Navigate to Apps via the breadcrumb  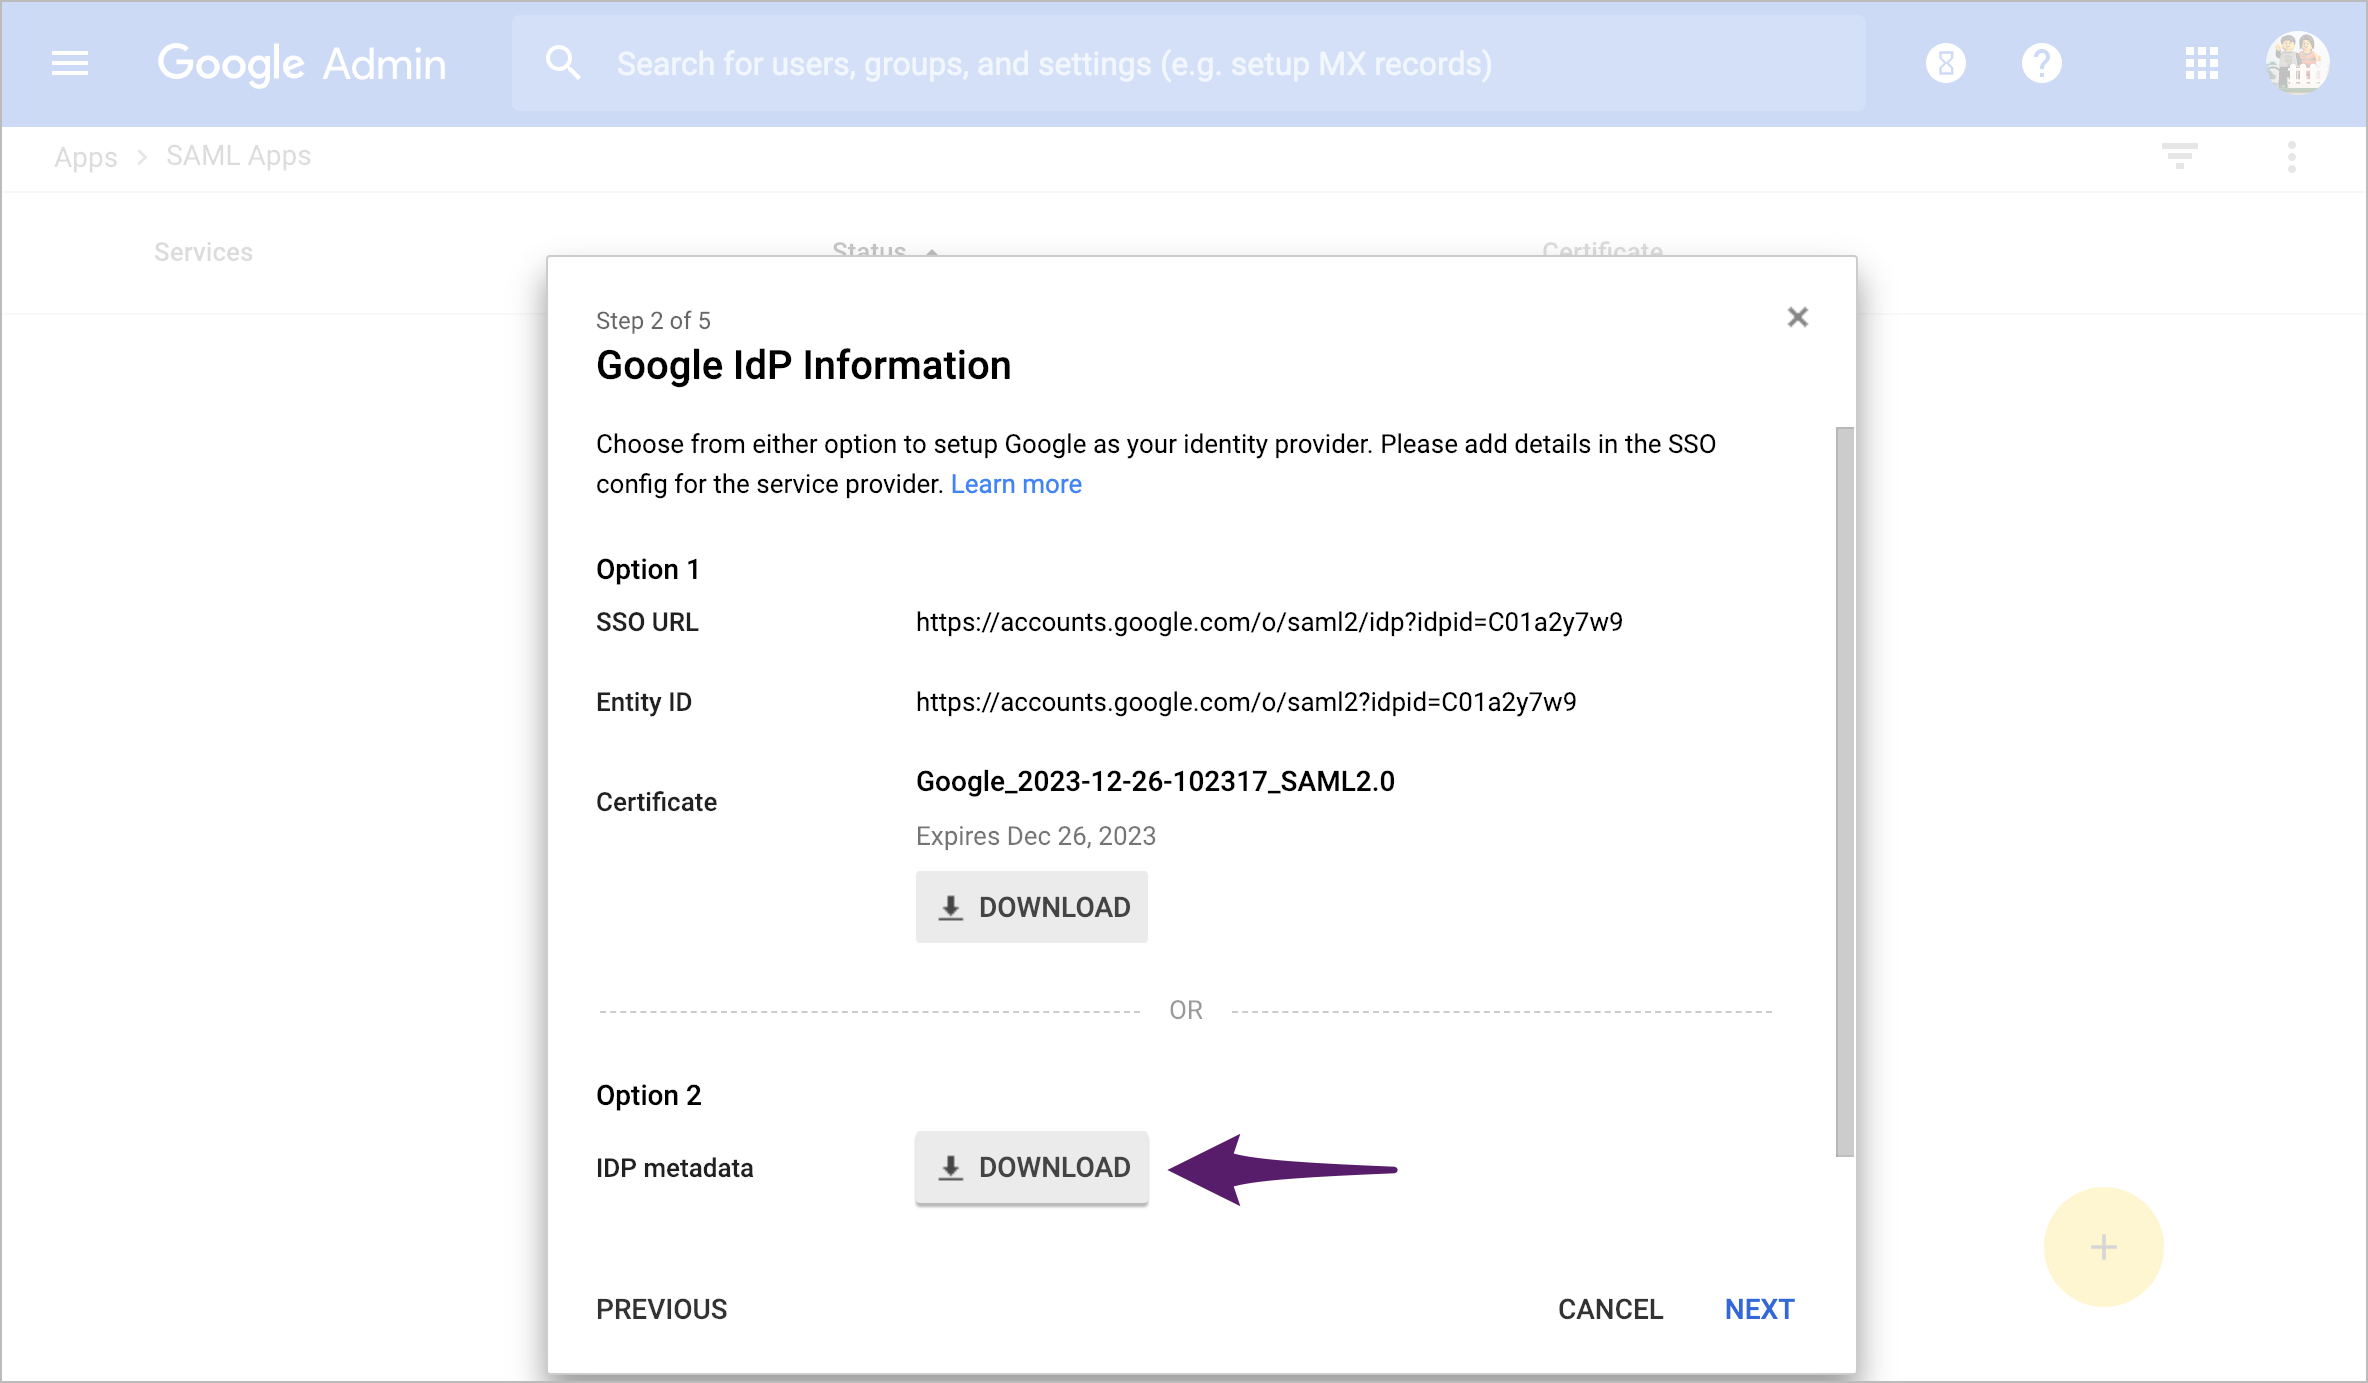[85, 156]
